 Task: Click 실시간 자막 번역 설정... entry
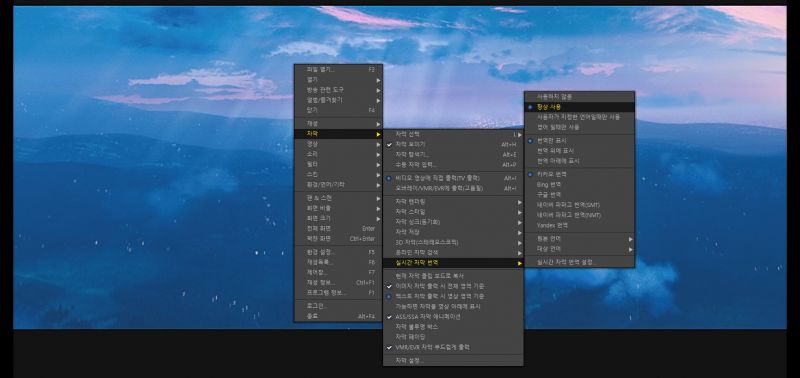(579, 262)
